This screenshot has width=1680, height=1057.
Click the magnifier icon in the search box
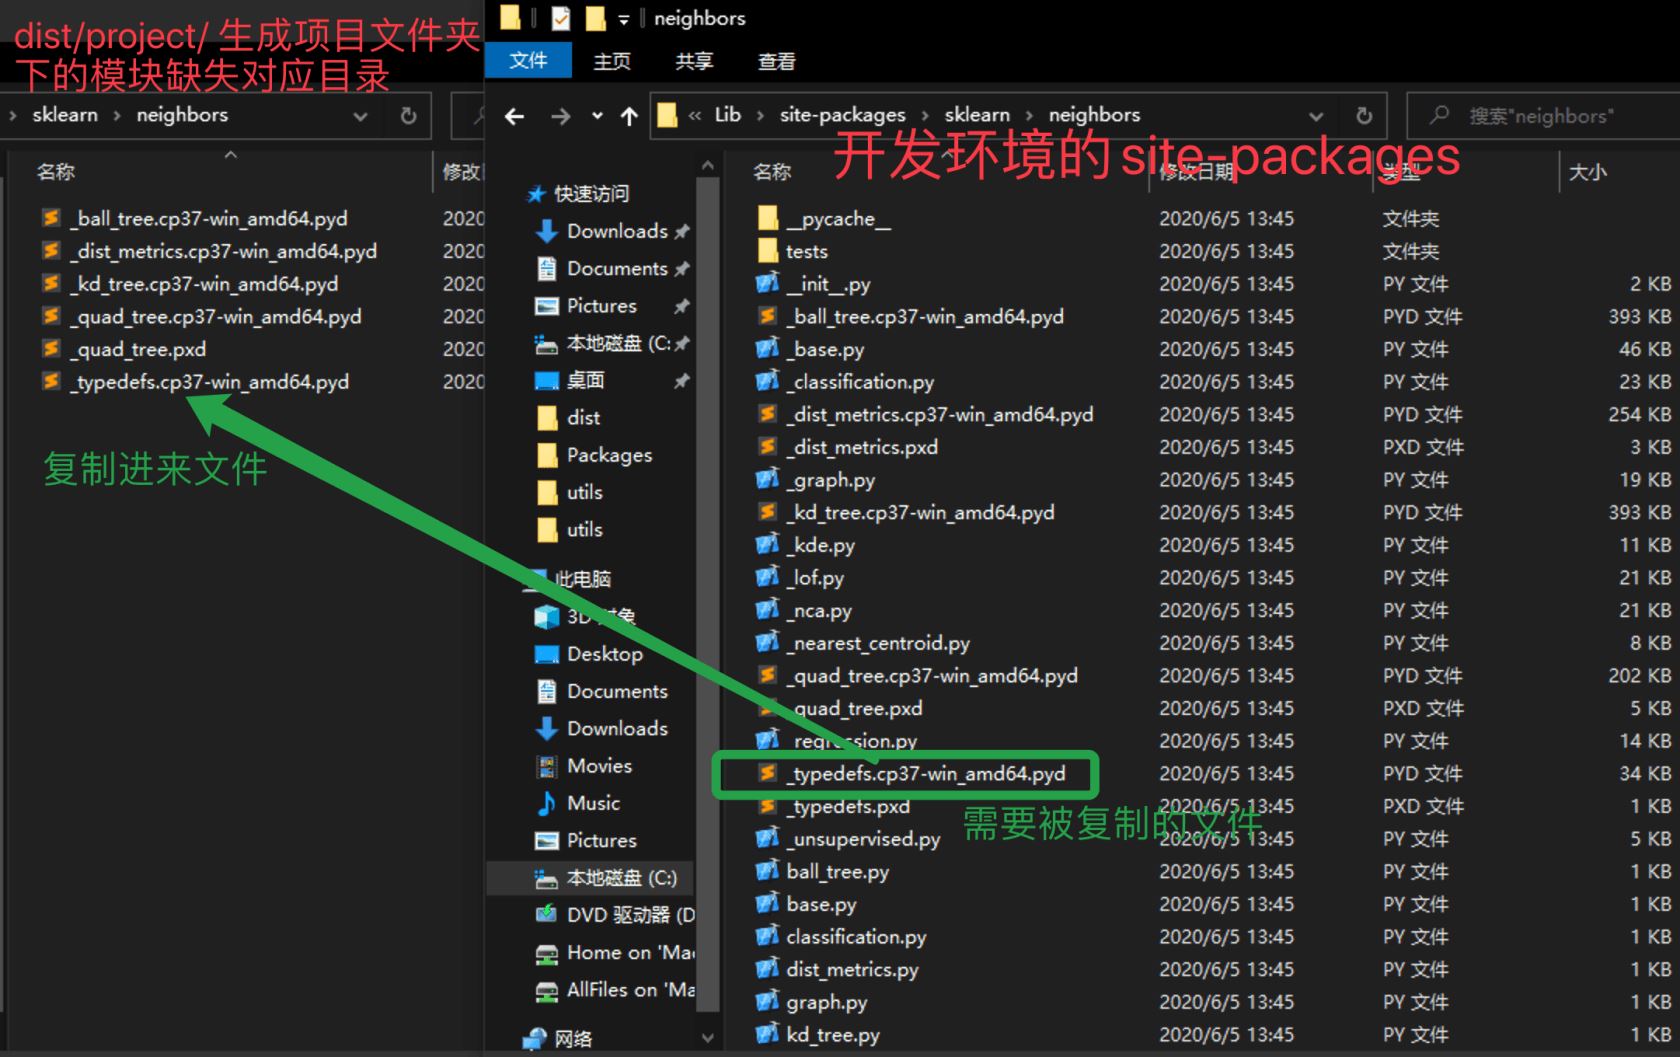point(1439,115)
